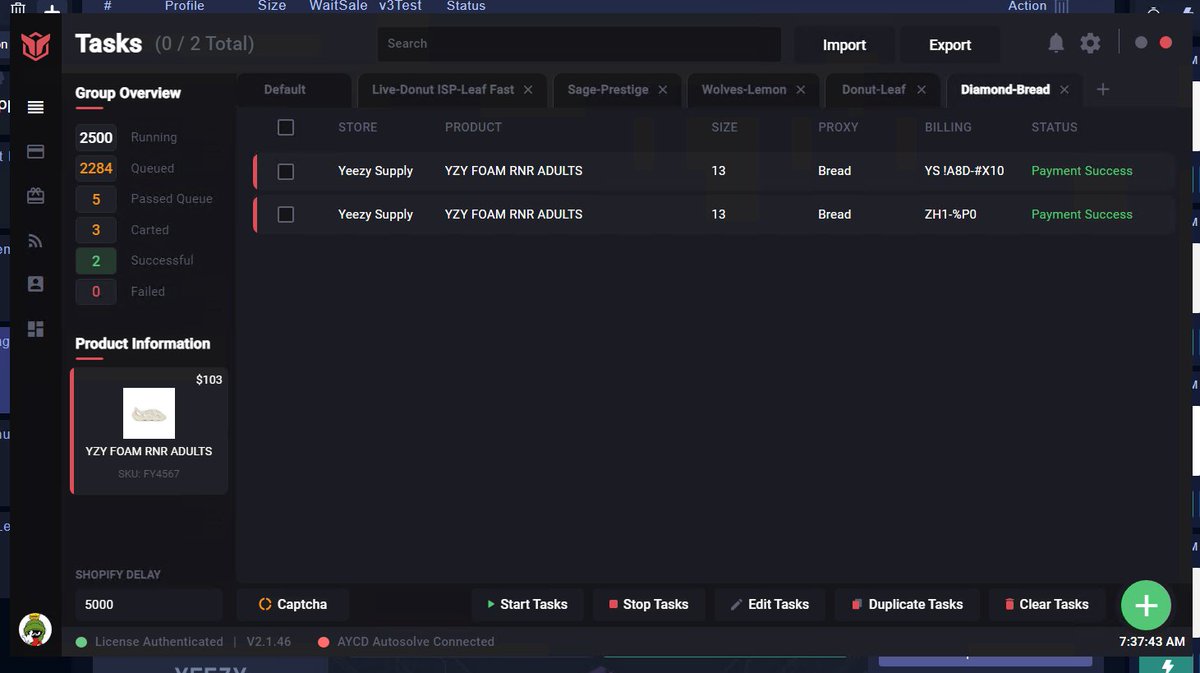
Task: Close the Donut-Leaf tab
Action: click(921, 90)
